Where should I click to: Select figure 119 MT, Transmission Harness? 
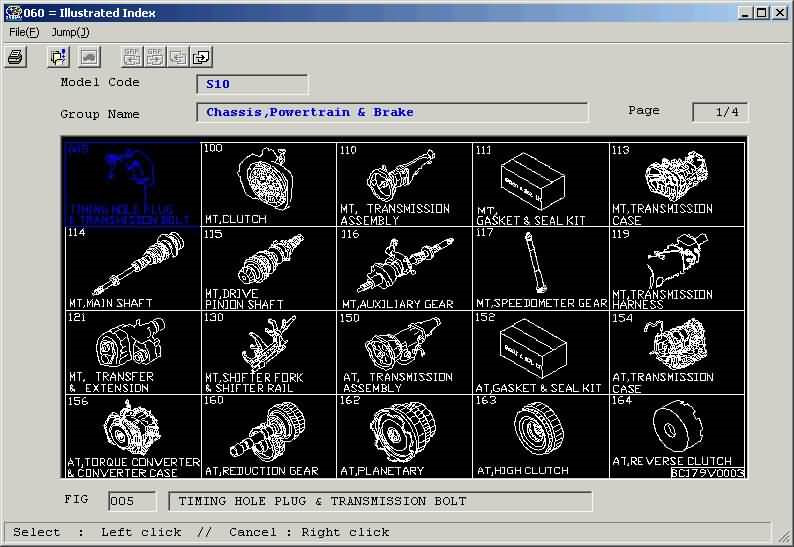tap(677, 268)
